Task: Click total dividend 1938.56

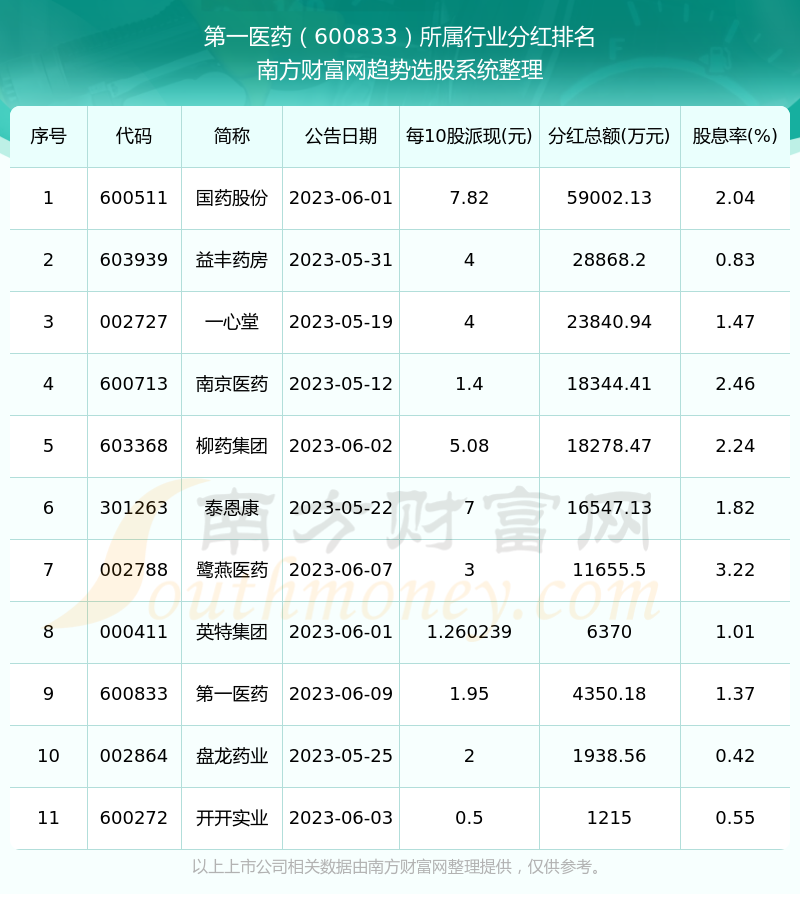Action: coord(609,755)
